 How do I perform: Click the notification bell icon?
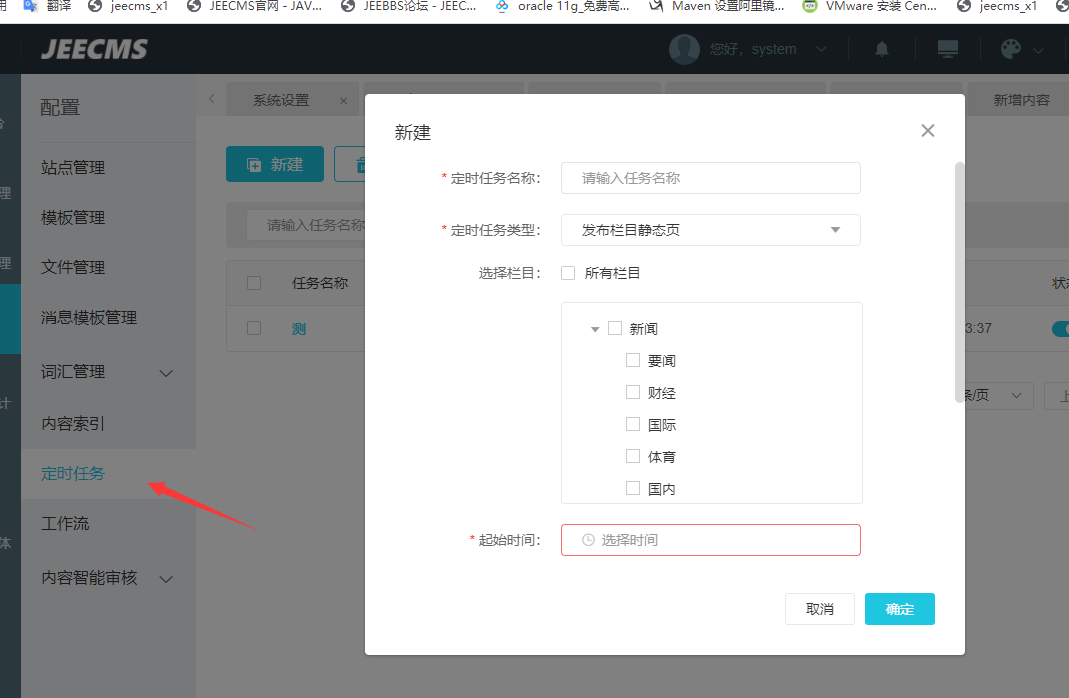[x=882, y=49]
